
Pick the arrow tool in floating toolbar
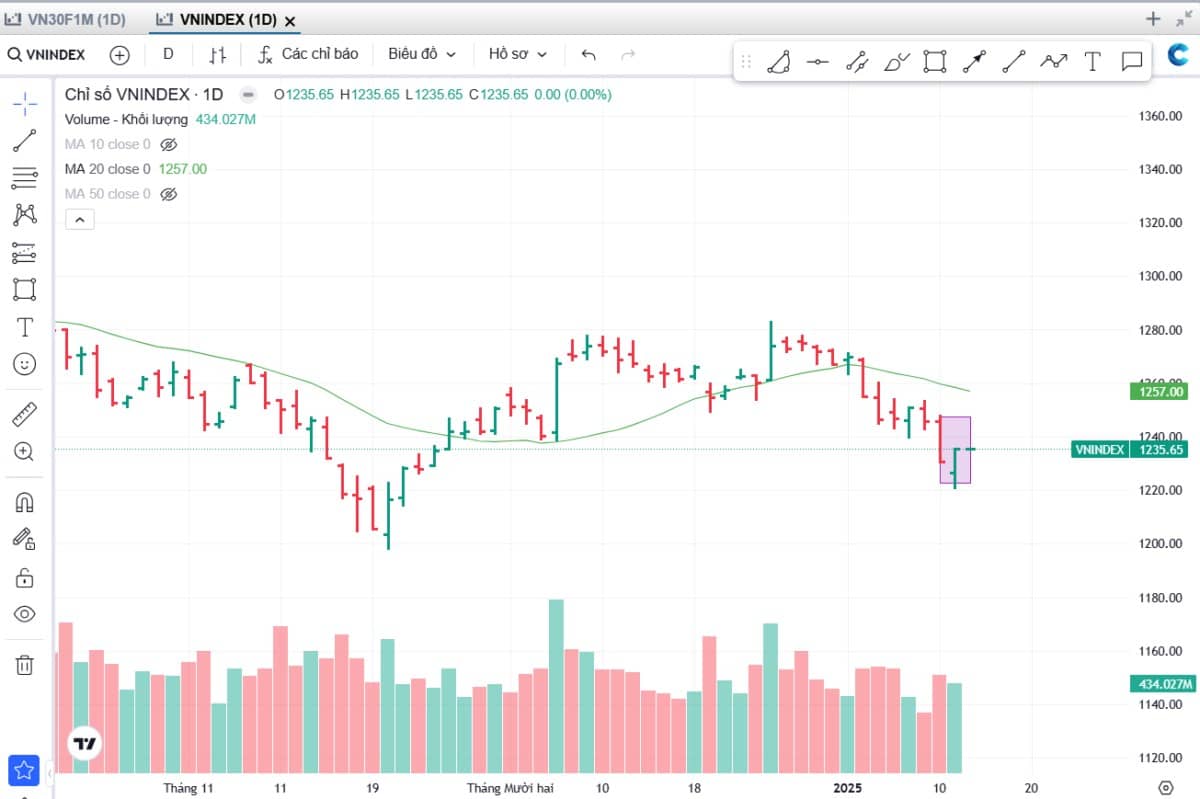[x=974, y=62]
